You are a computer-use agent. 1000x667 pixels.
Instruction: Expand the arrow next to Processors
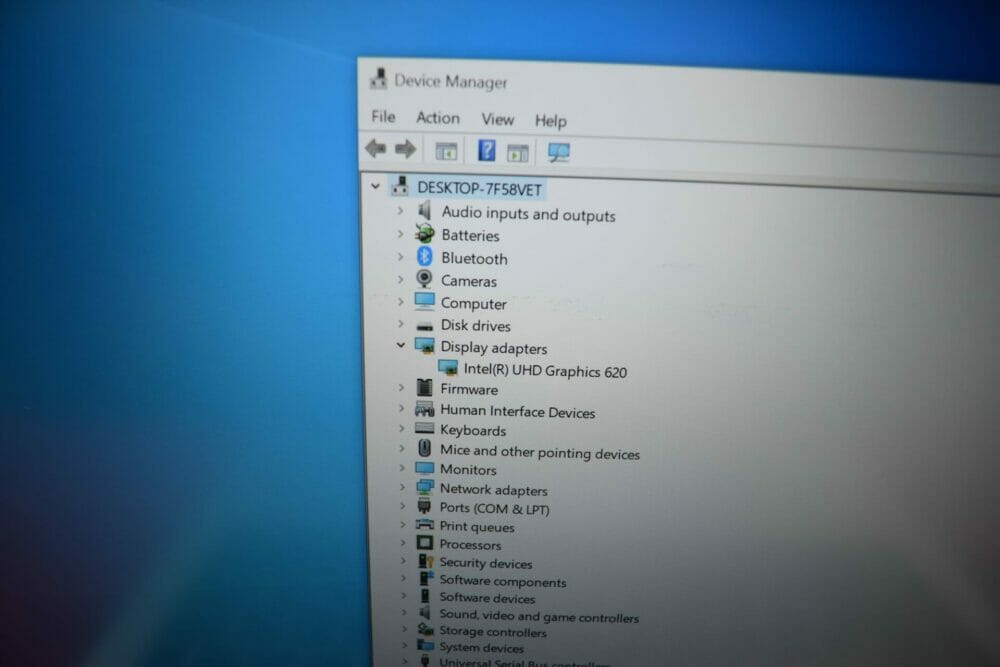(x=403, y=543)
